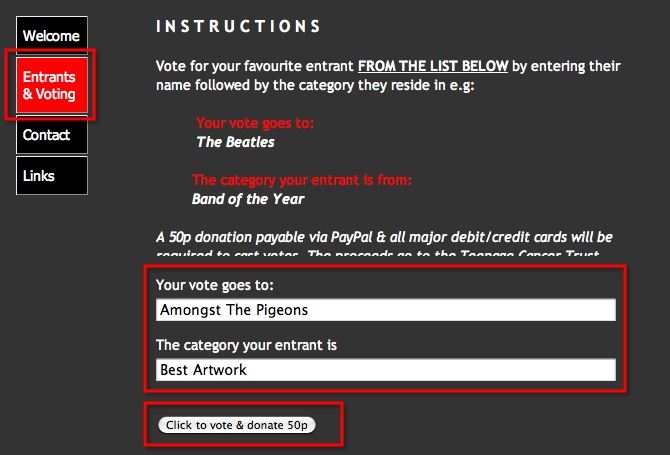Screen dimensions: 670x455
Task: Click the INSTRUCTIONS heading
Action: 239,26
